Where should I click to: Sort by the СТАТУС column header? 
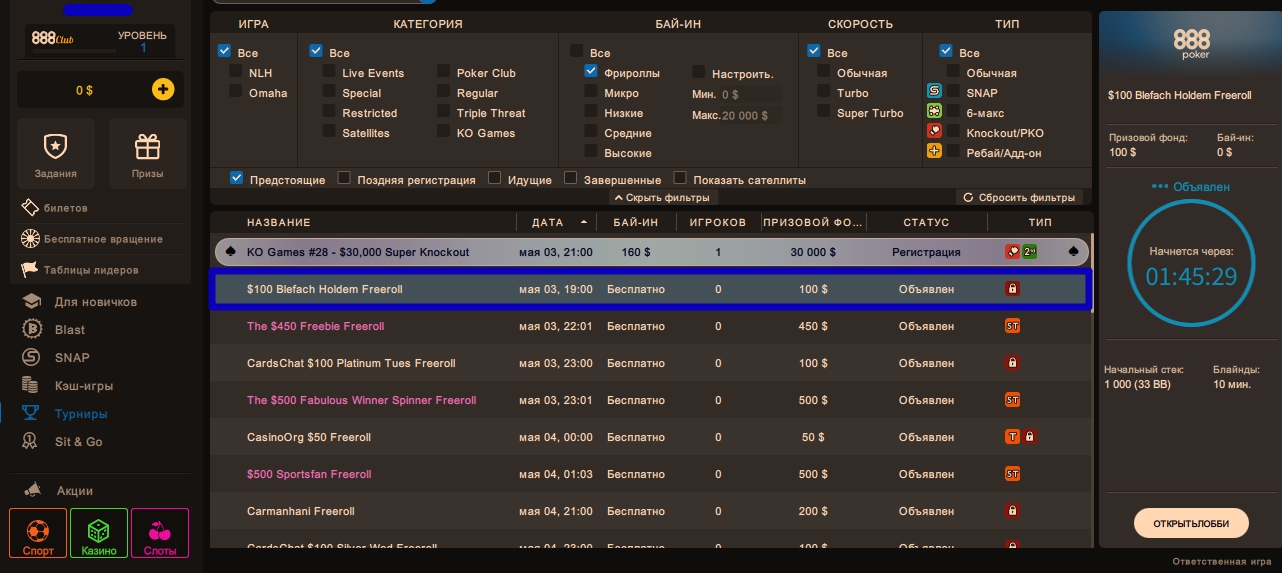[x=926, y=222]
